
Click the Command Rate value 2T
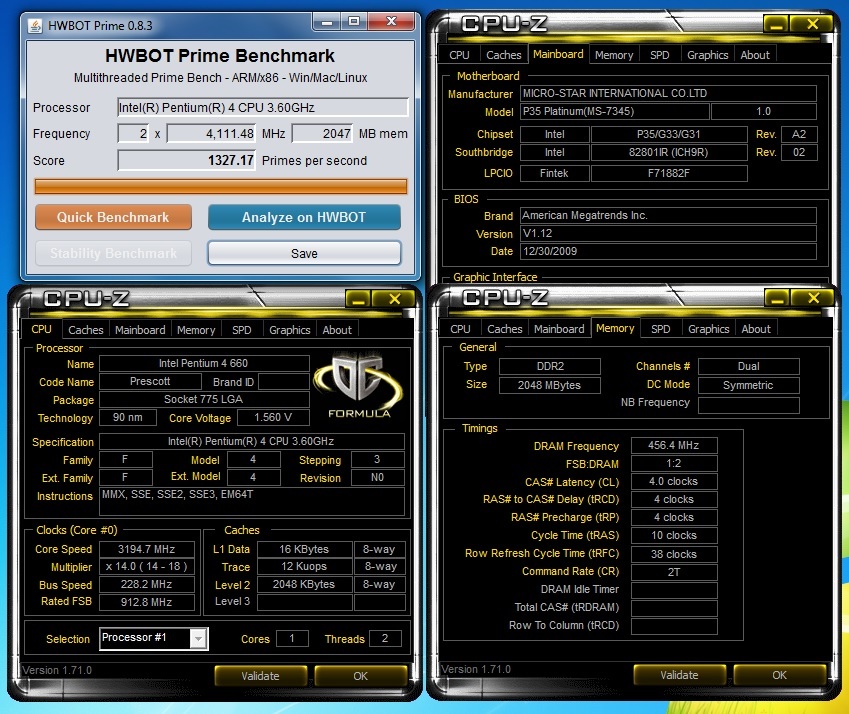pyautogui.click(x=674, y=572)
